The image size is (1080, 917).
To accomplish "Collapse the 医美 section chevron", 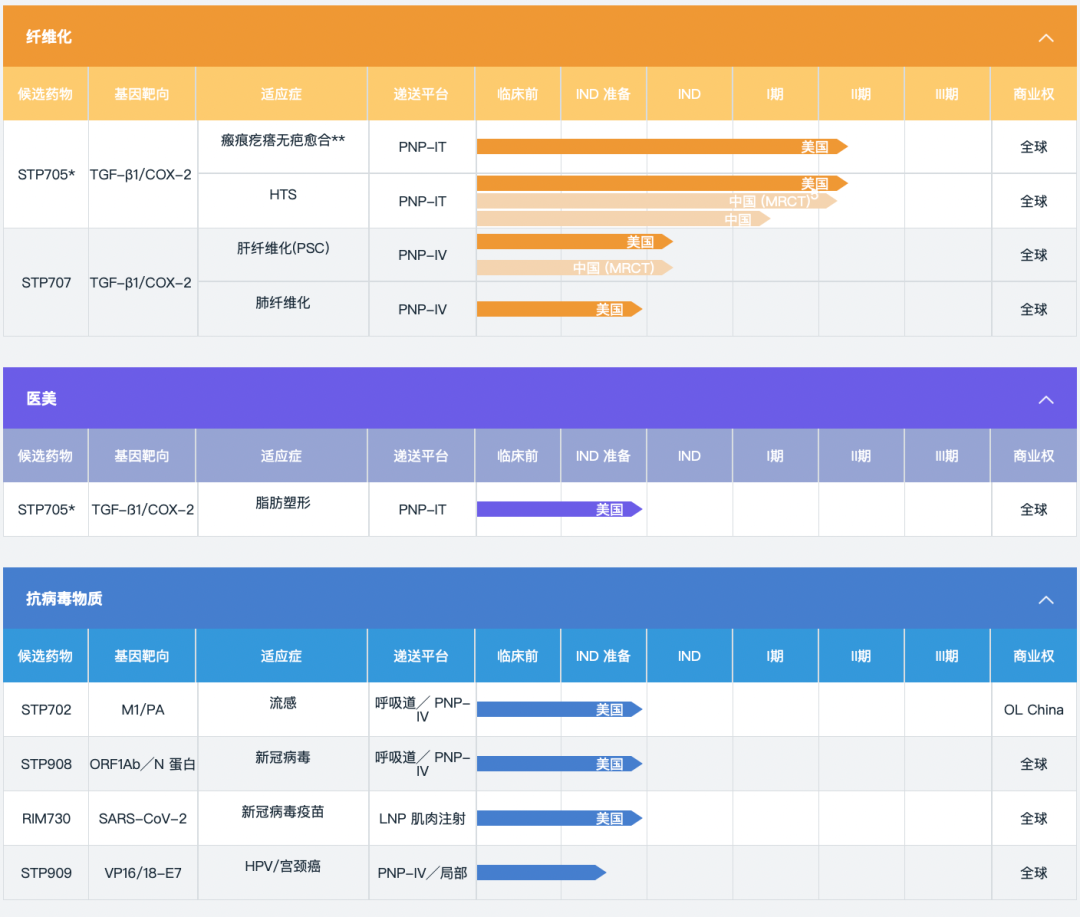I will (1046, 400).
